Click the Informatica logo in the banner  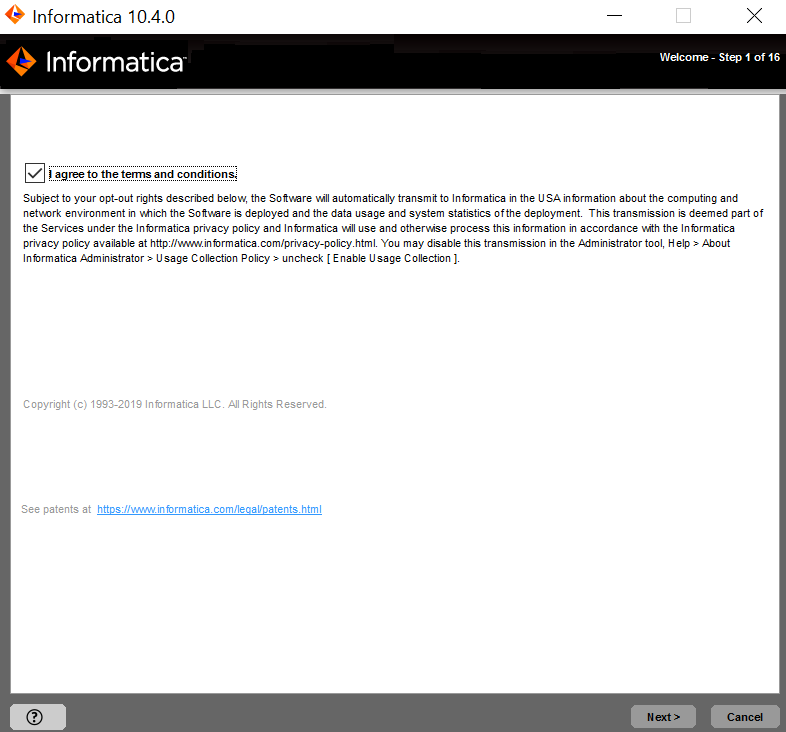pos(96,62)
